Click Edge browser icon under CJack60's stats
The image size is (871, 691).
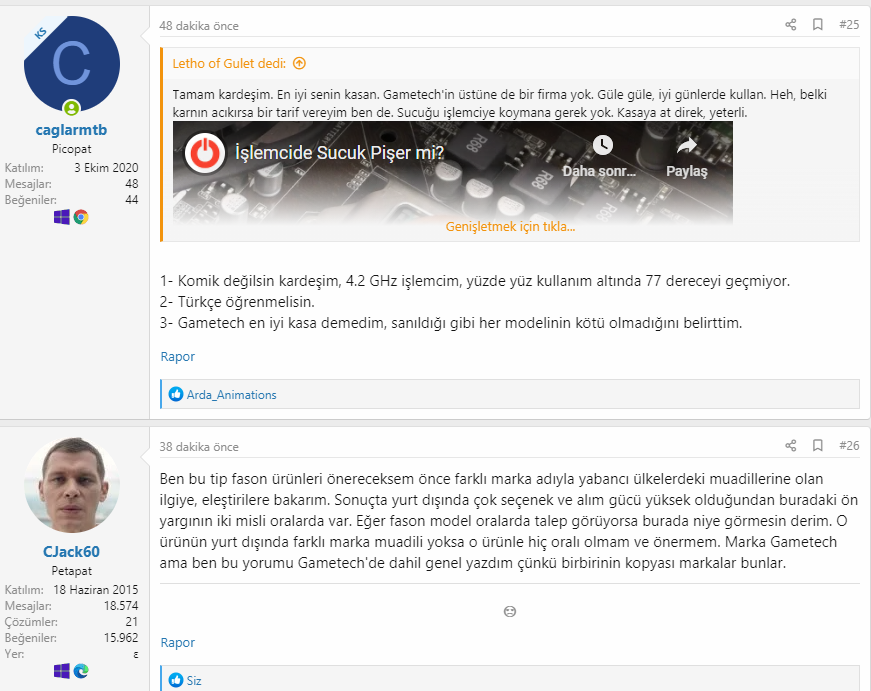coord(81,671)
